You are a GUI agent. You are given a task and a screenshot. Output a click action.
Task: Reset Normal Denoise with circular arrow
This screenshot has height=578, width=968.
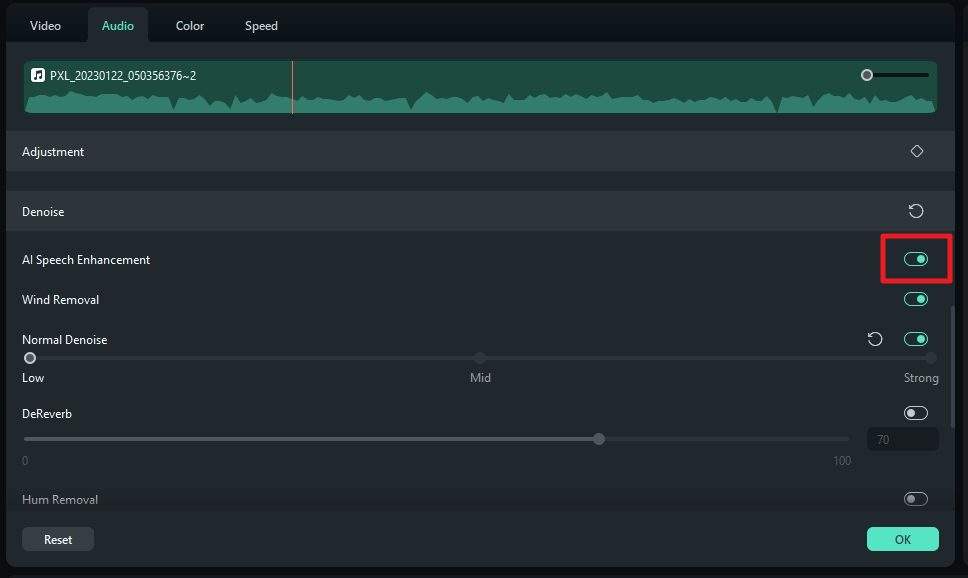(x=875, y=339)
